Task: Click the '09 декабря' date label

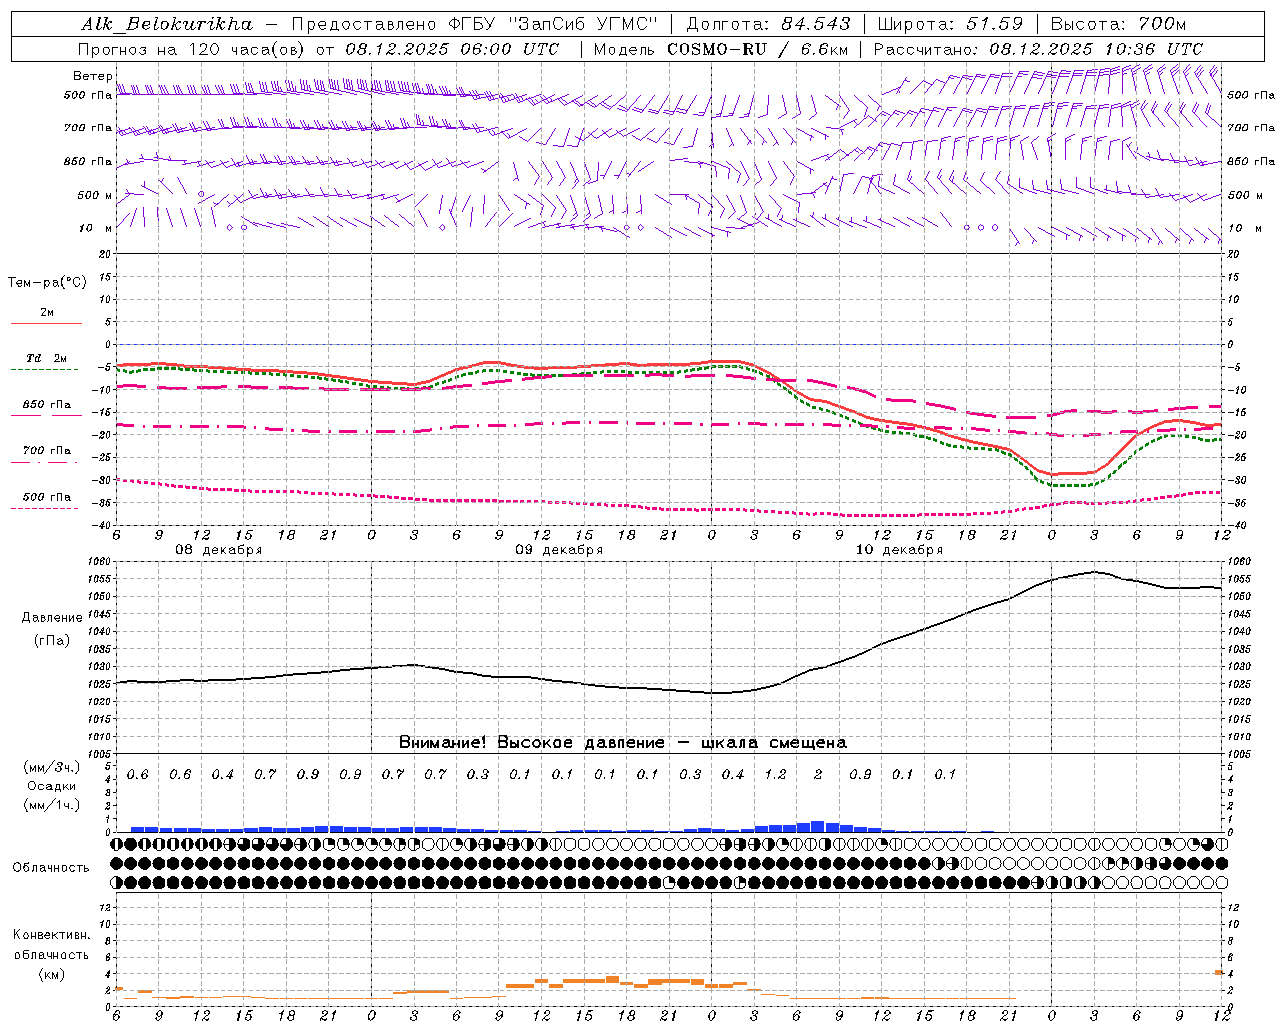Action: click(x=559, y=550)
